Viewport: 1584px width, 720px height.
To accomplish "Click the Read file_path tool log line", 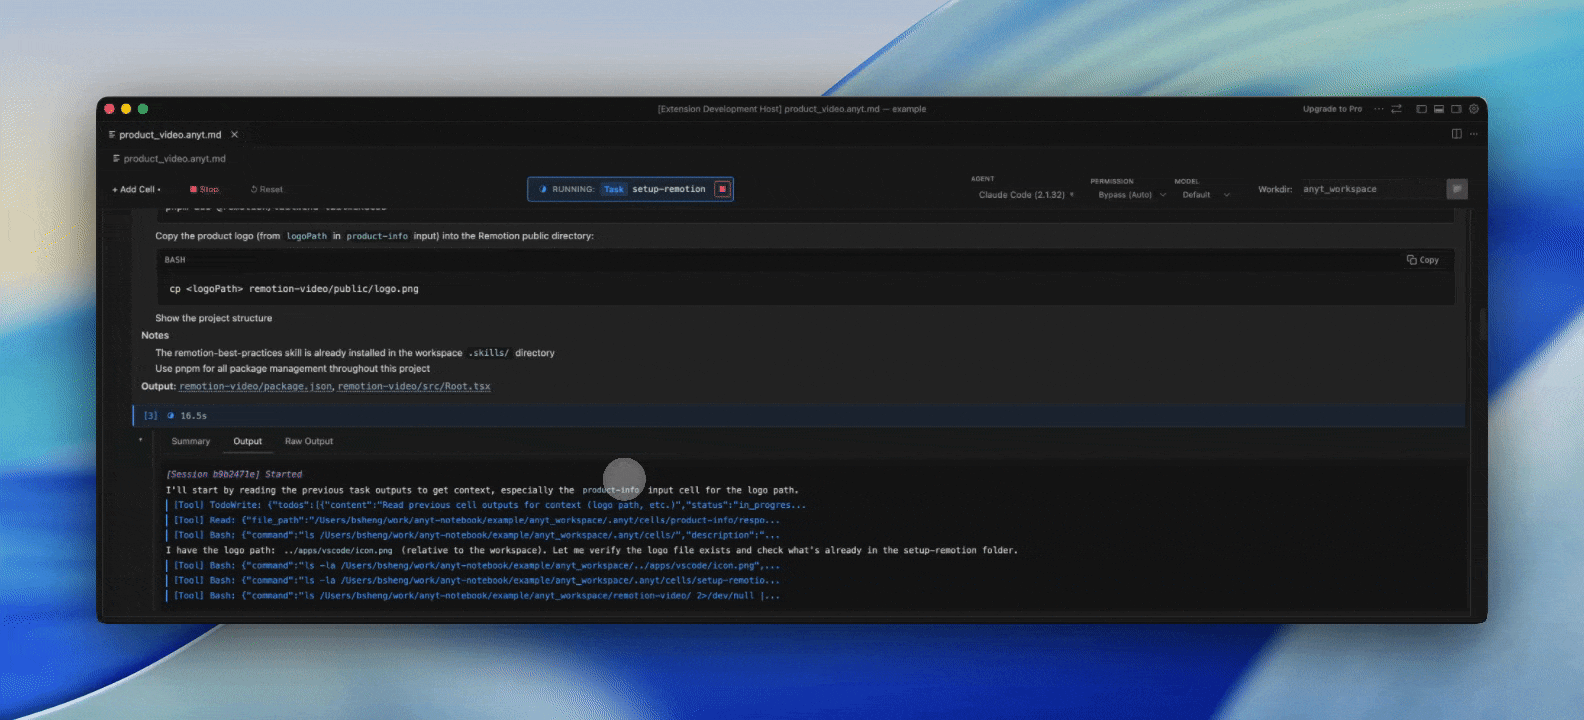I will click(477, 520).
